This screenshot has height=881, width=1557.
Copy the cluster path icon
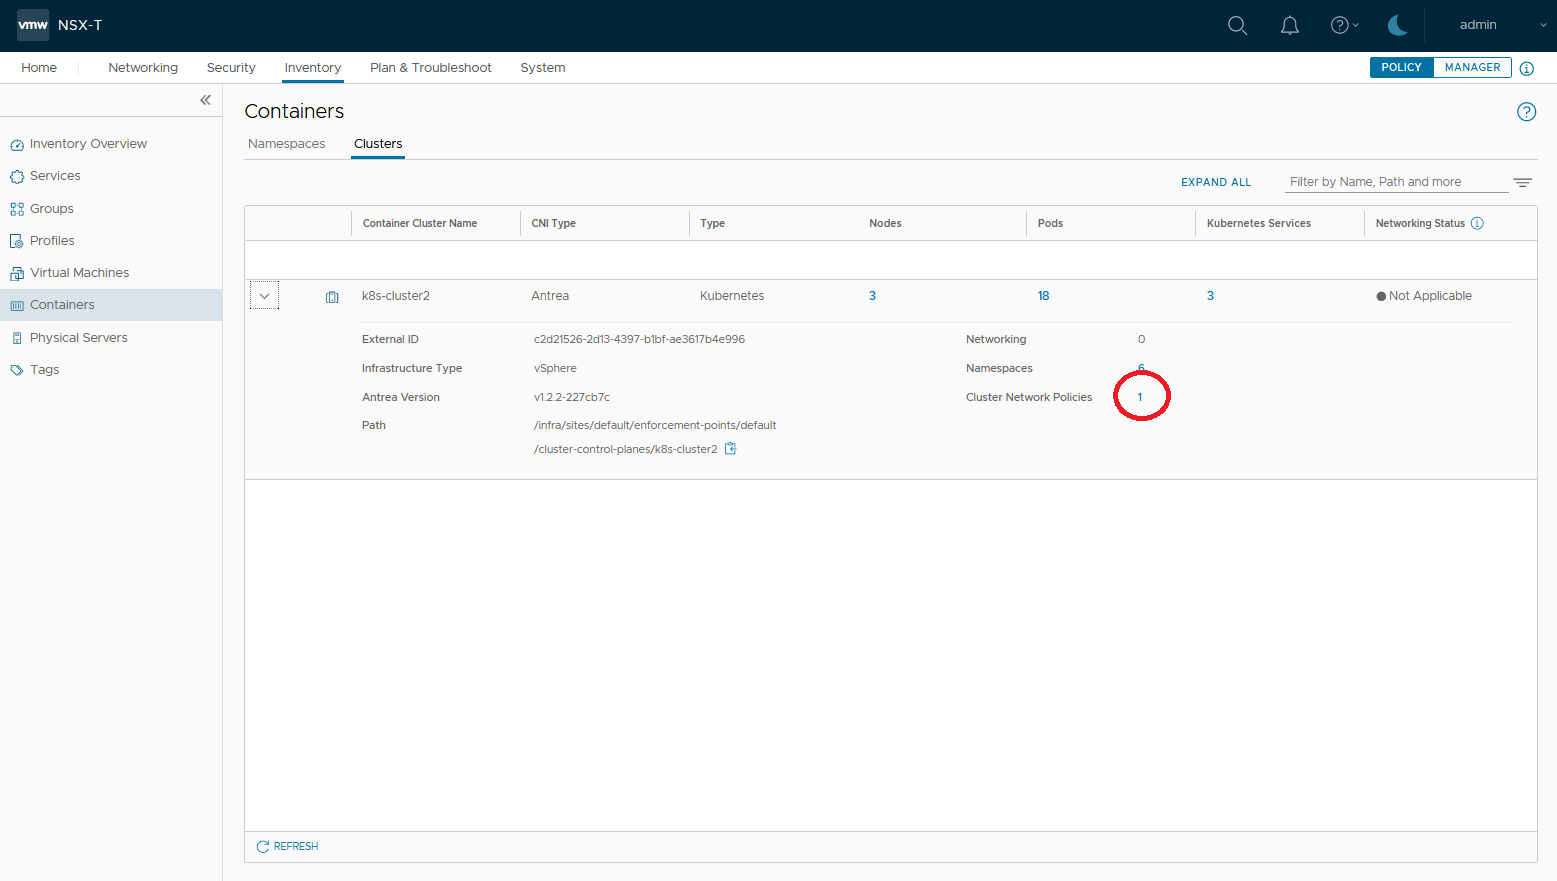730,449
